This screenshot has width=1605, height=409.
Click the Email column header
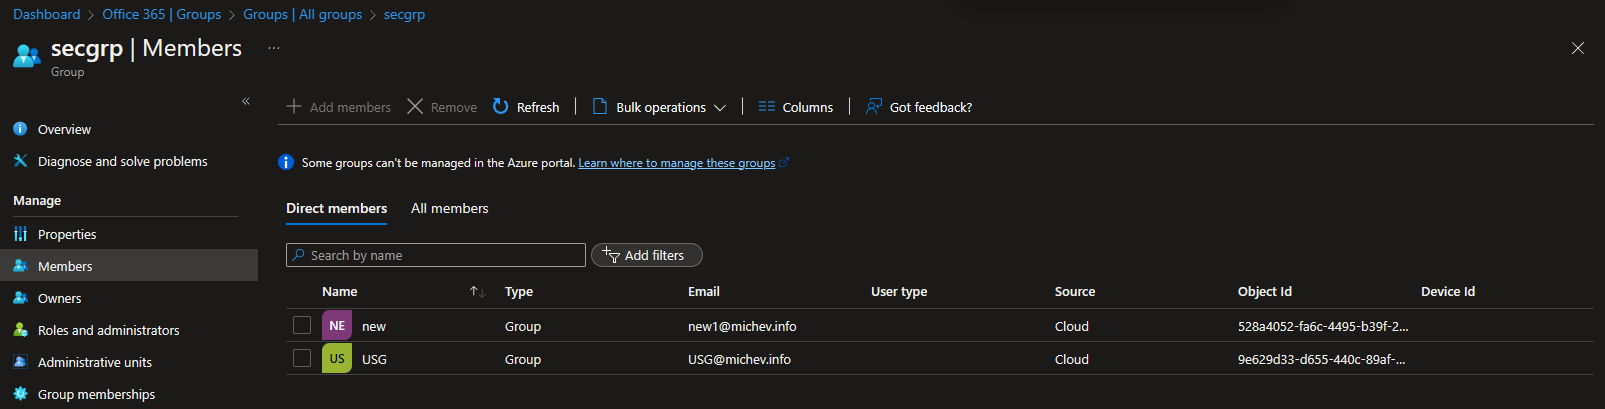(704, 292)
